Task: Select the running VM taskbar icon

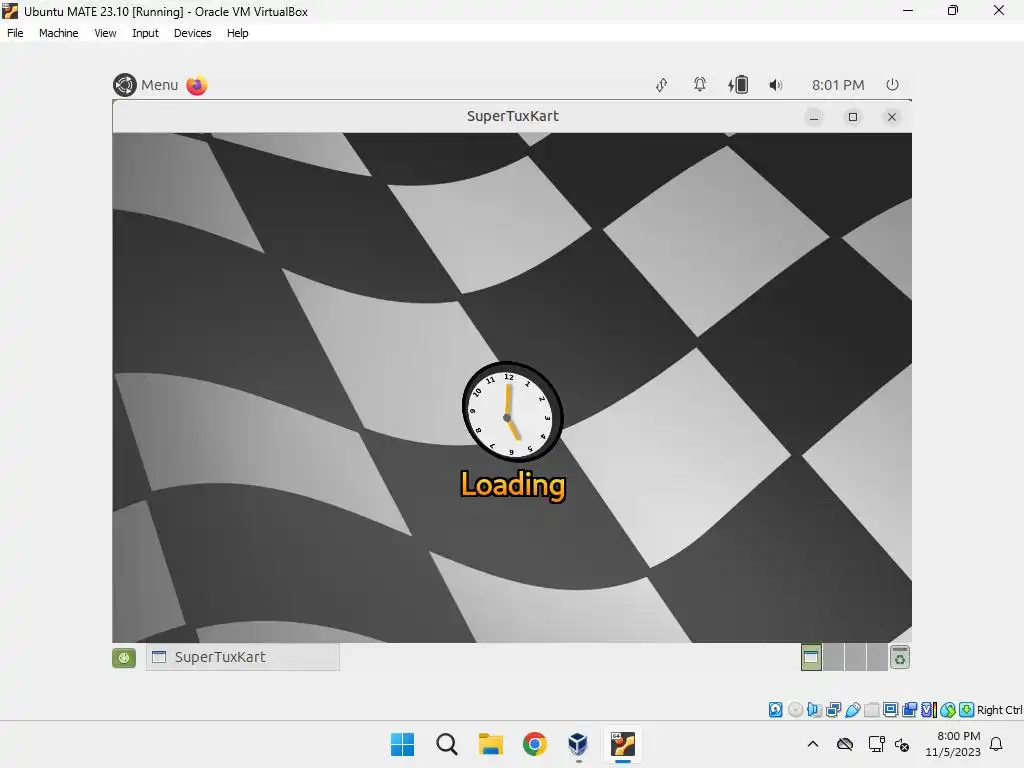Action: 623,744
